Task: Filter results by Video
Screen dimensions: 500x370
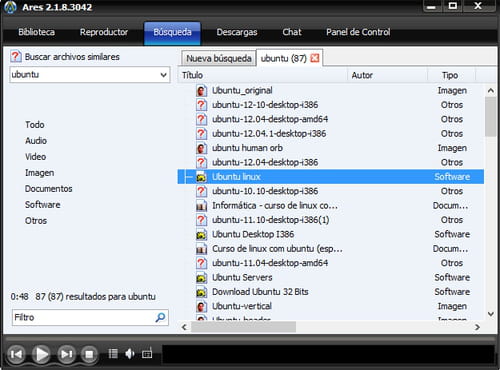Action: pyautogui.click(x=35, y=157)
